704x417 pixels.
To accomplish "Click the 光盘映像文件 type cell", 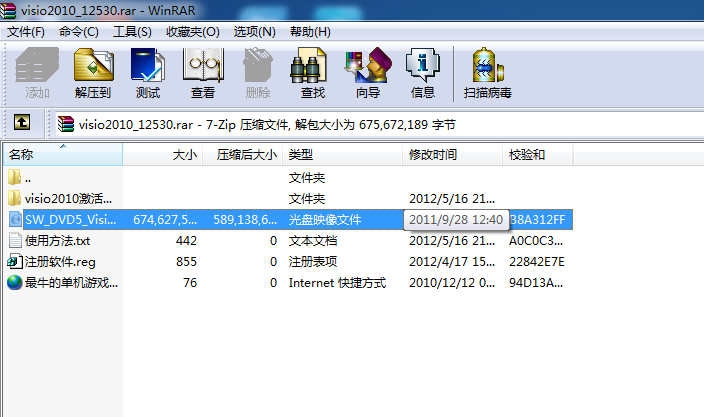I will click(325, 219).
